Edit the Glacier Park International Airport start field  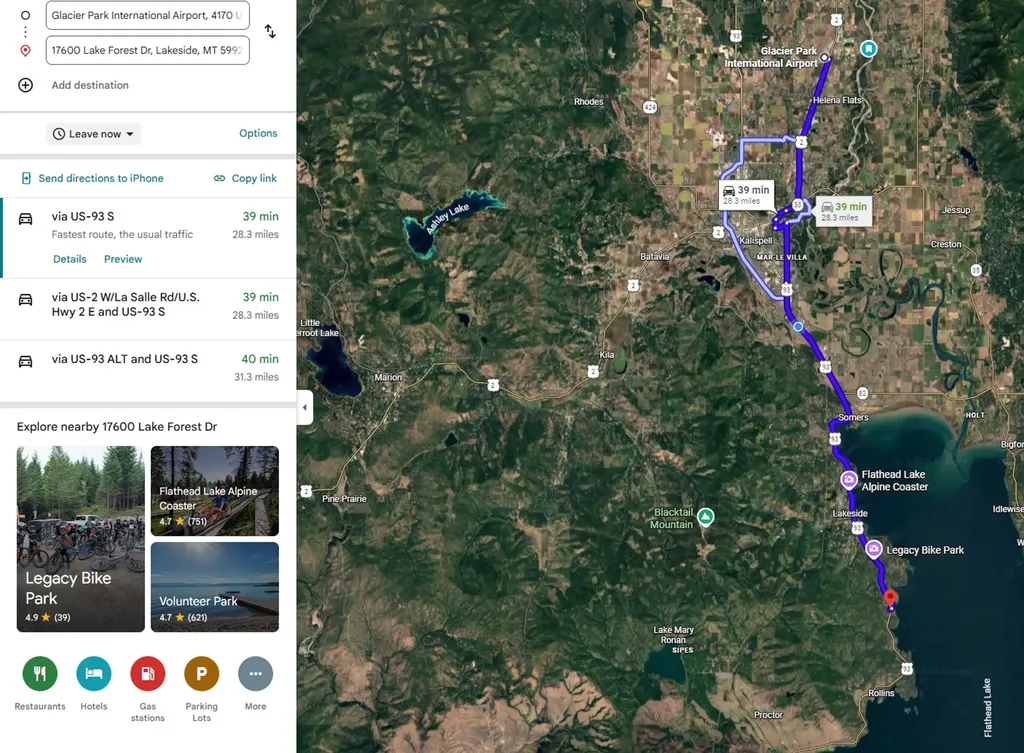[148, 15]
